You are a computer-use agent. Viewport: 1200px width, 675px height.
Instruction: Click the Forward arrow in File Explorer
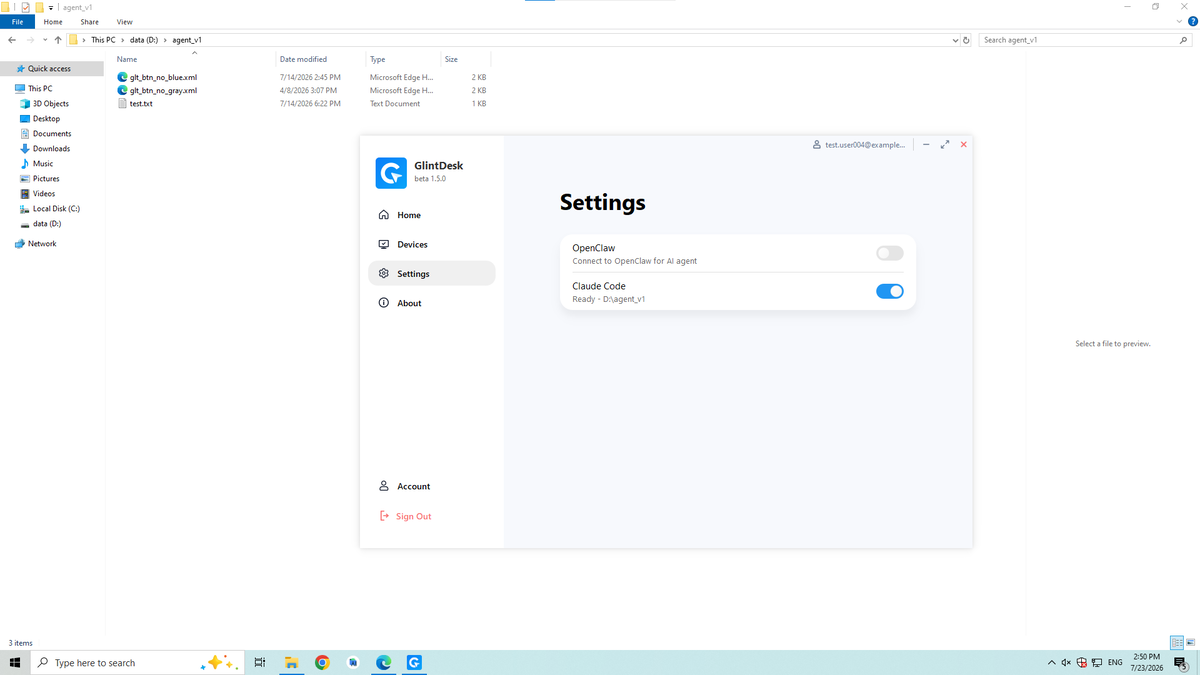(x=30, y=40)
